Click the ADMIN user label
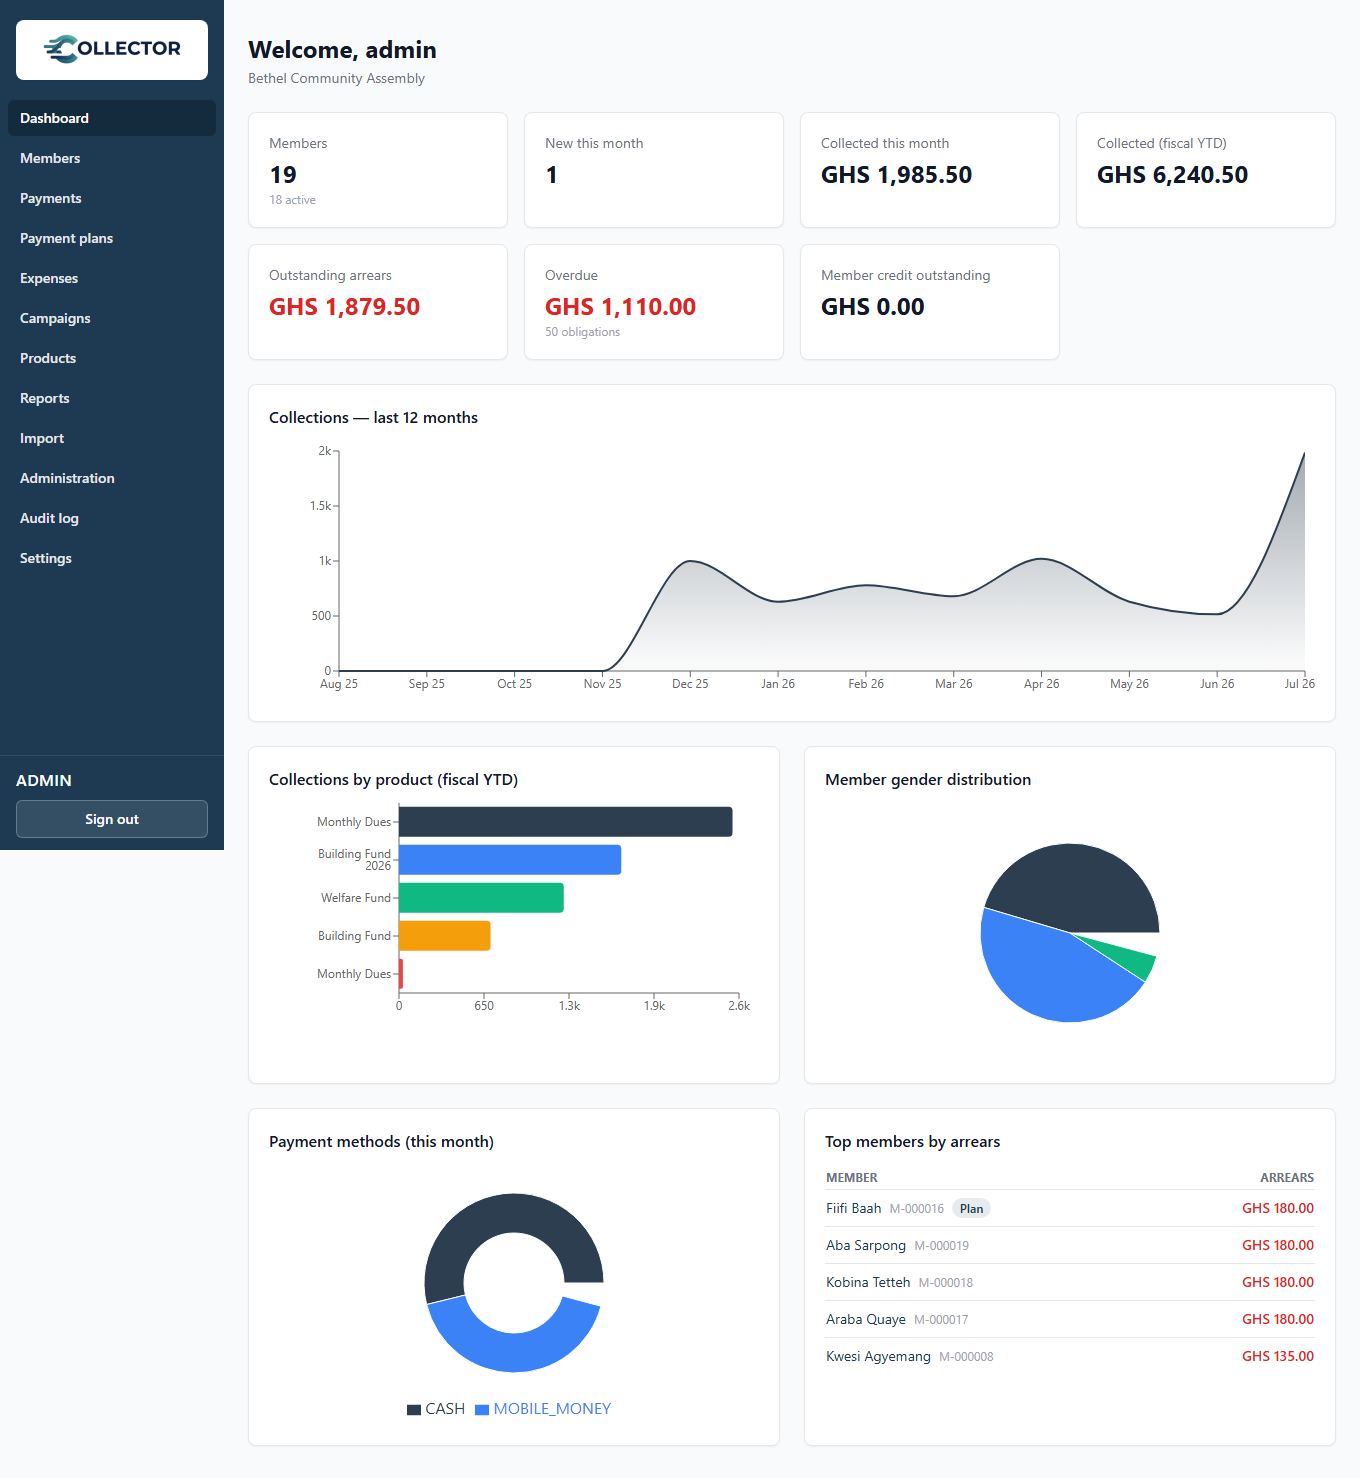The width and height of the screenshot is (1360, 1478). (x=44, y=781)
